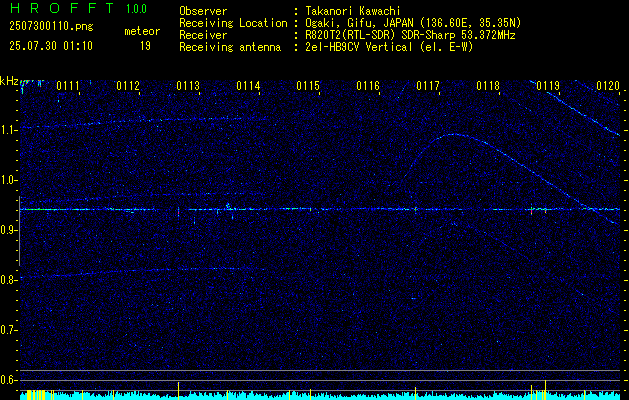Click the HROFFT title text
Screen dimensions: 629x400
point(63,8)
